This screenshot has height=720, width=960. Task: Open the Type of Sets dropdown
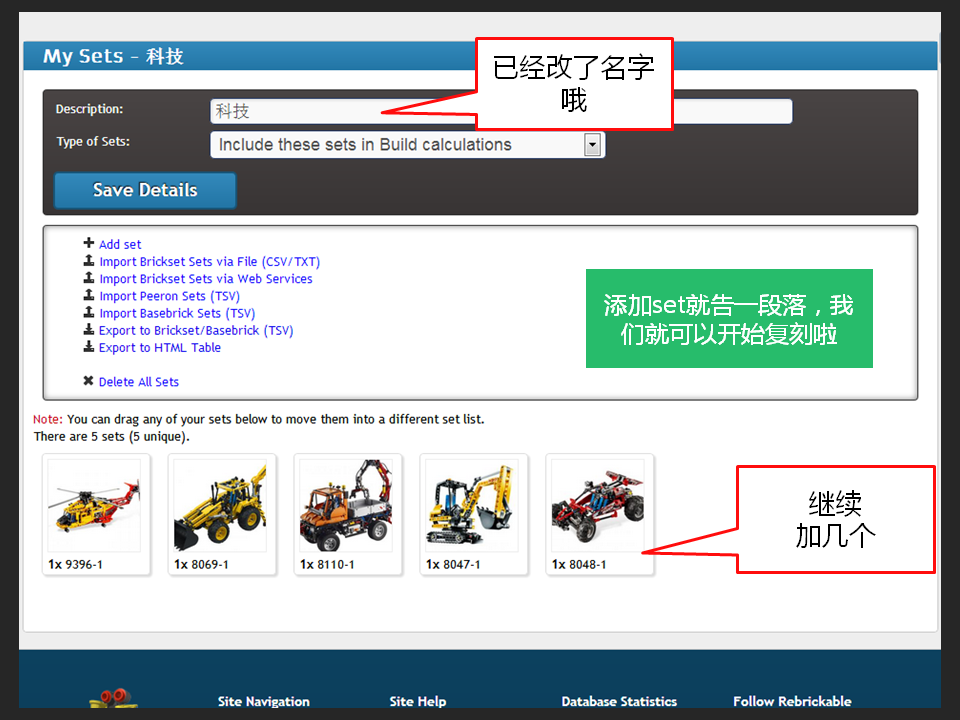407,144
